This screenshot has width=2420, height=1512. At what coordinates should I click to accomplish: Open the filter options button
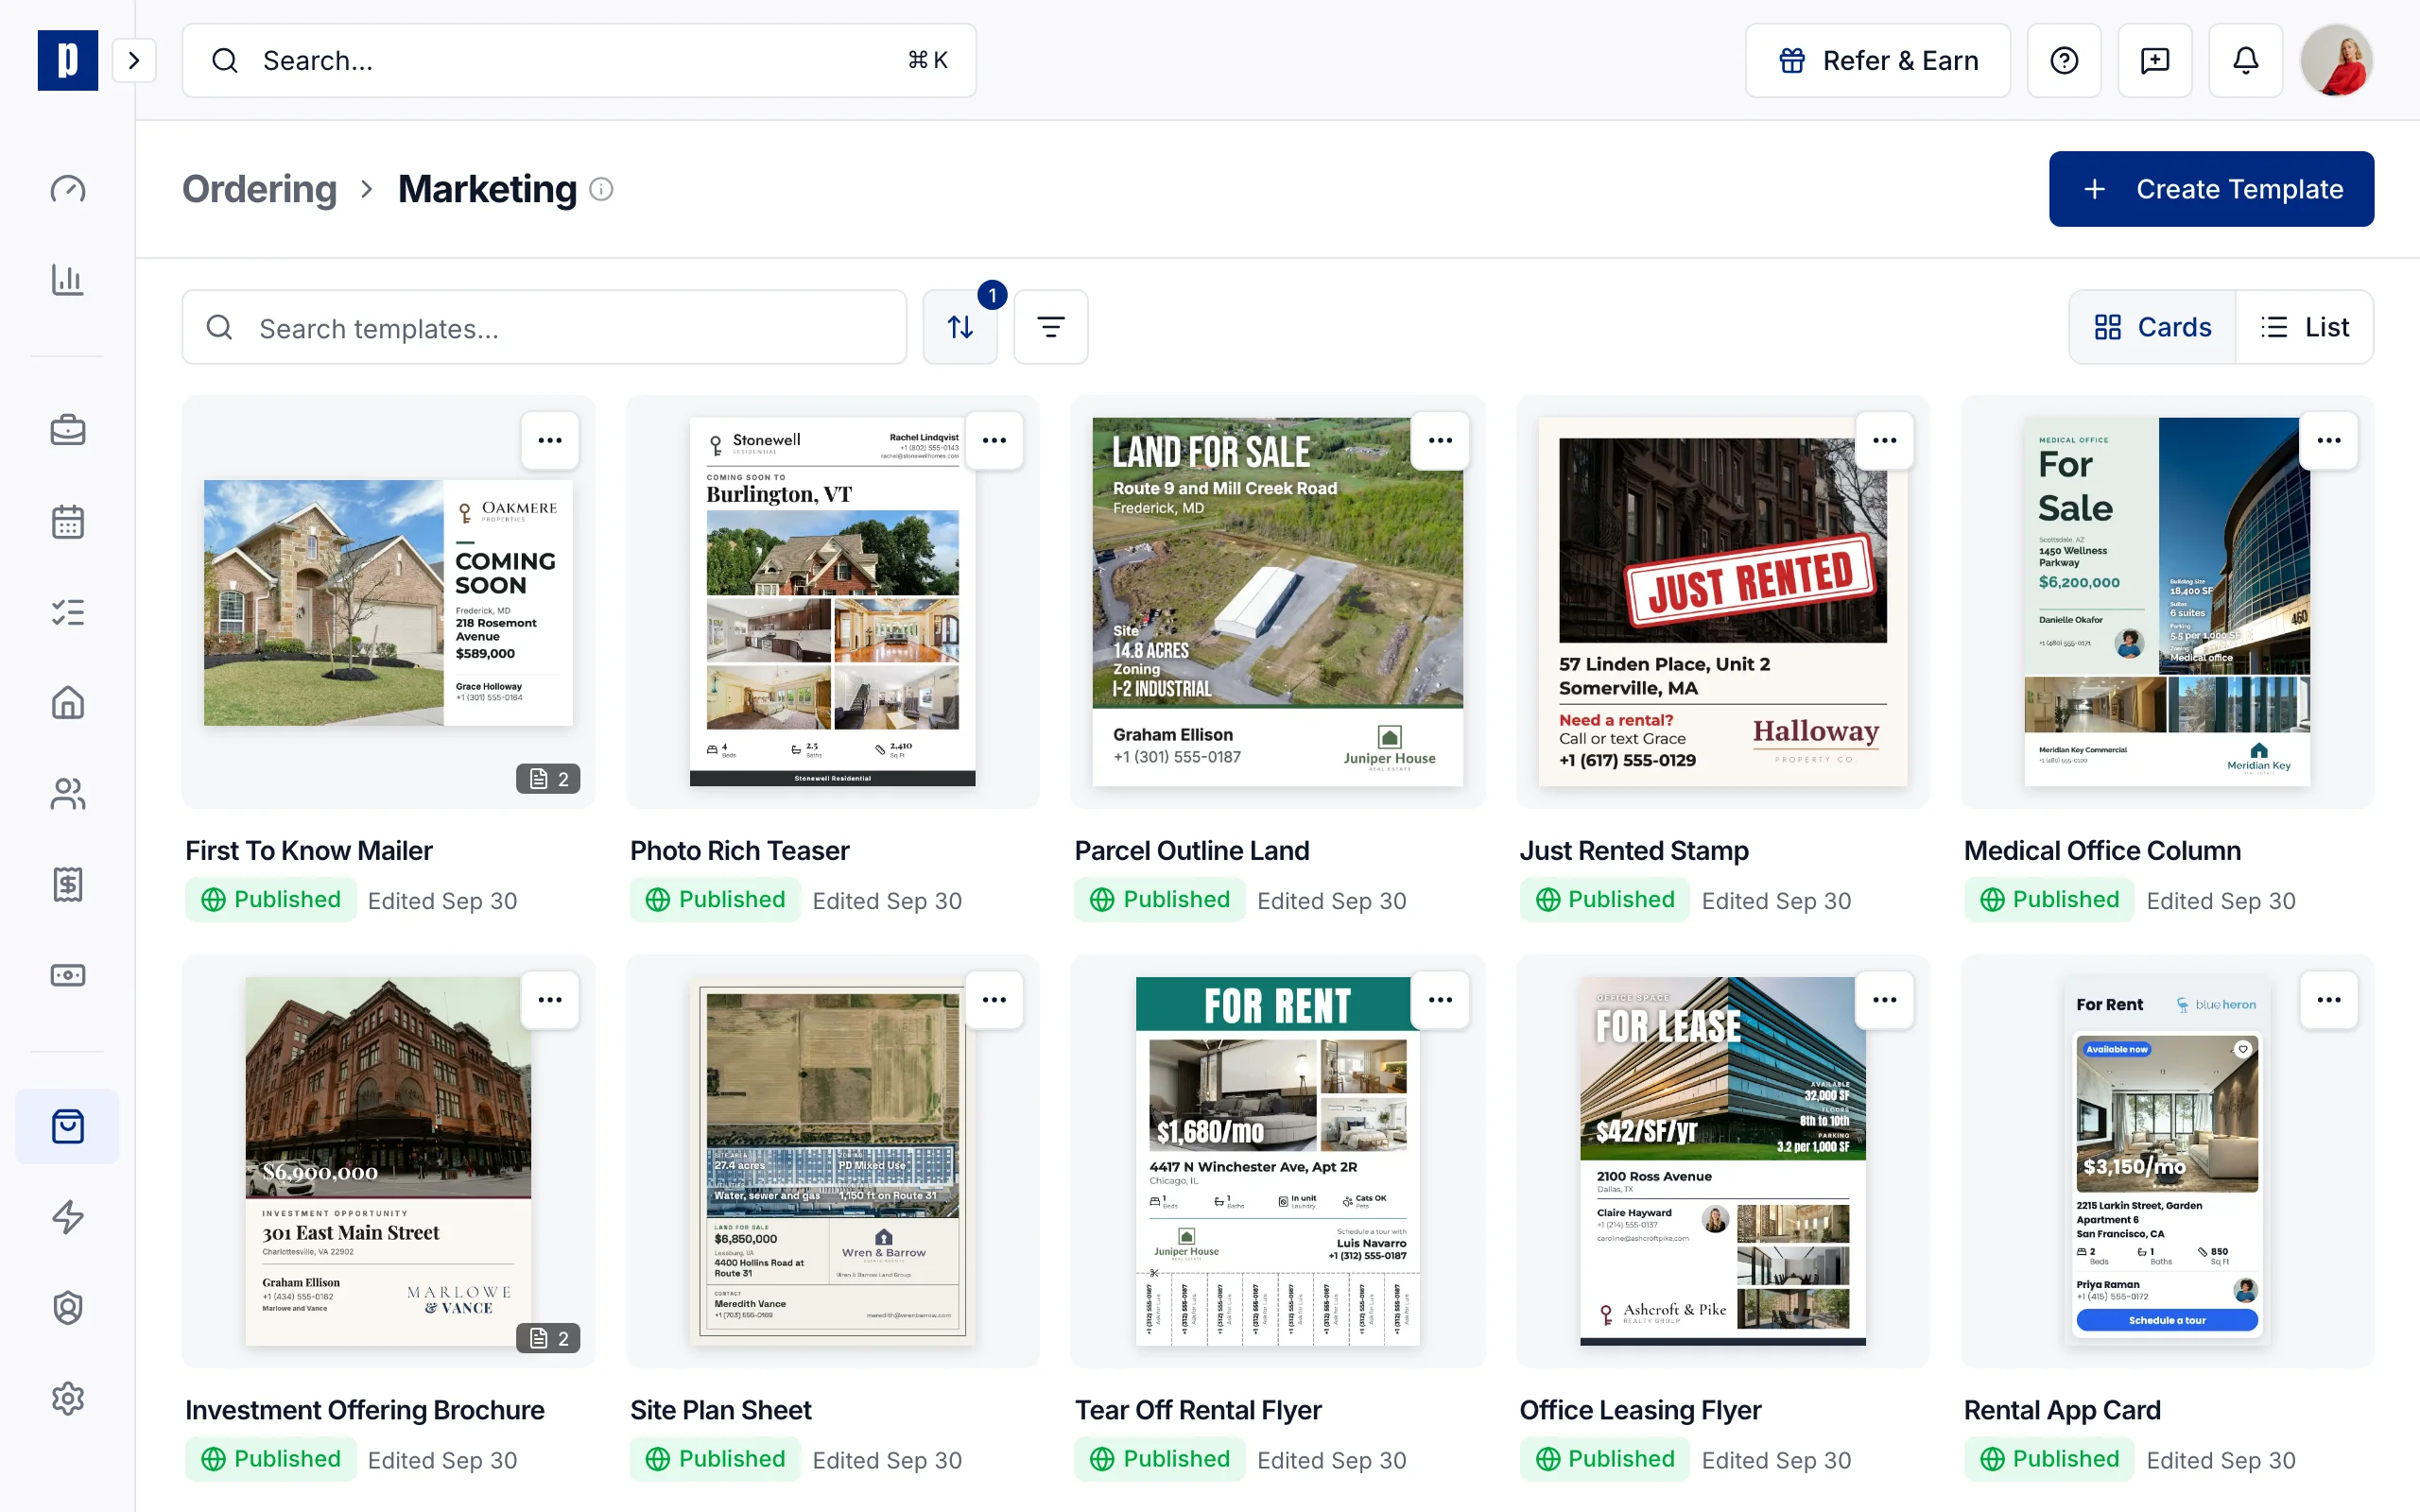pyautogui.click(x=1050, y=327)
